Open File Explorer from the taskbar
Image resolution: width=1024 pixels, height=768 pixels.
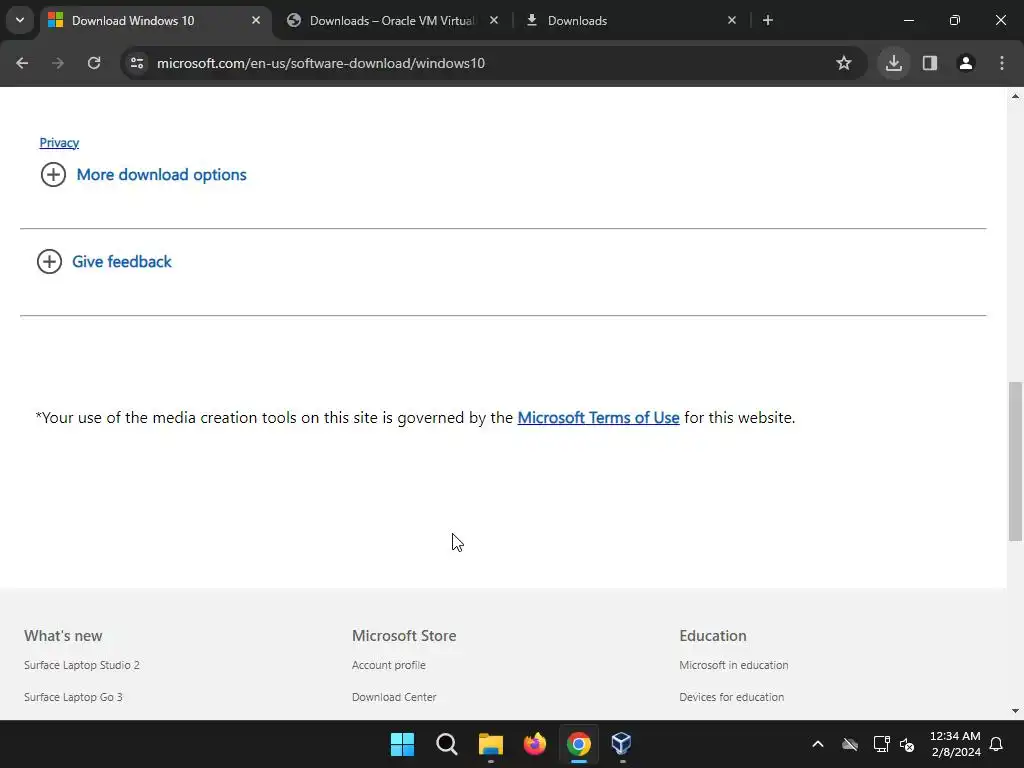coord(490,744)
